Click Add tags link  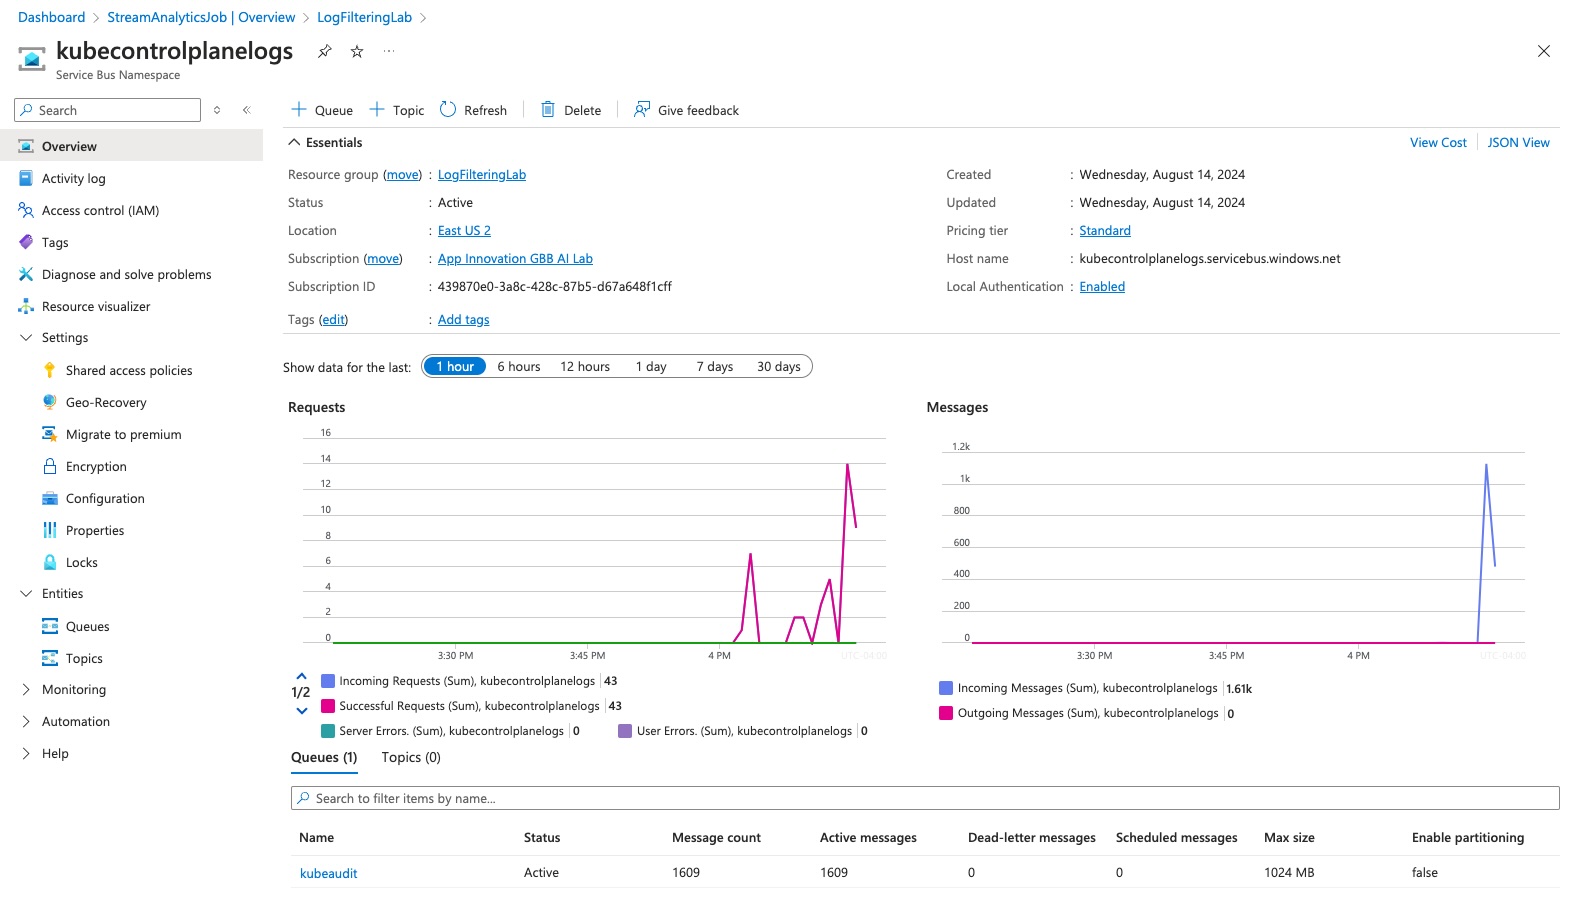[464, 320]
